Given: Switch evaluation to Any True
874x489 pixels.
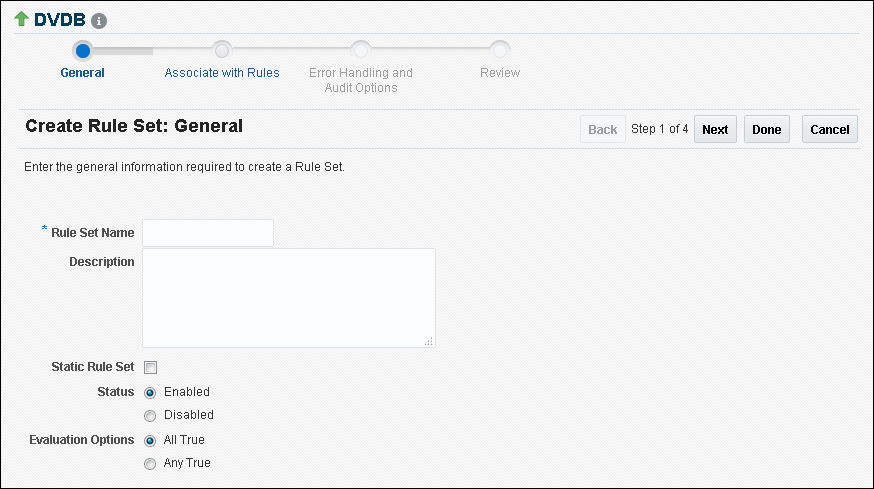Looking at the screenshot, I should click(x=151, y=463).
